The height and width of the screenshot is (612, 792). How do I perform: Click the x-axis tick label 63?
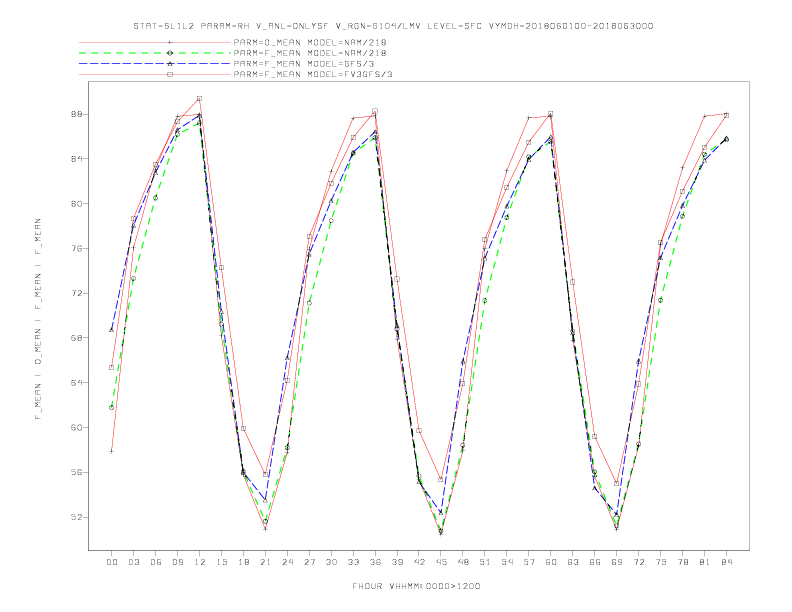tap(573, 562)
